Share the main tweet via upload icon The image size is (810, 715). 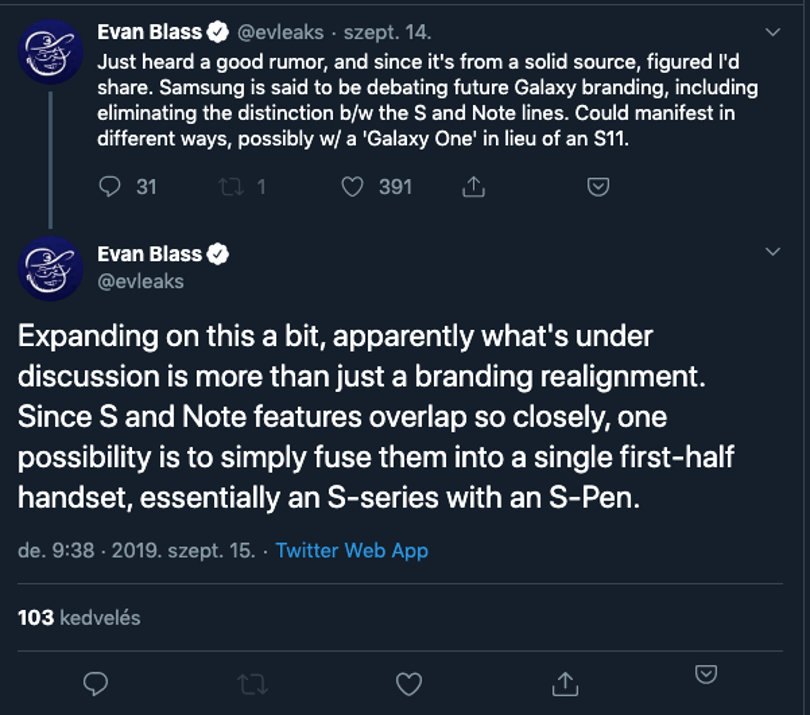(565, 684)
